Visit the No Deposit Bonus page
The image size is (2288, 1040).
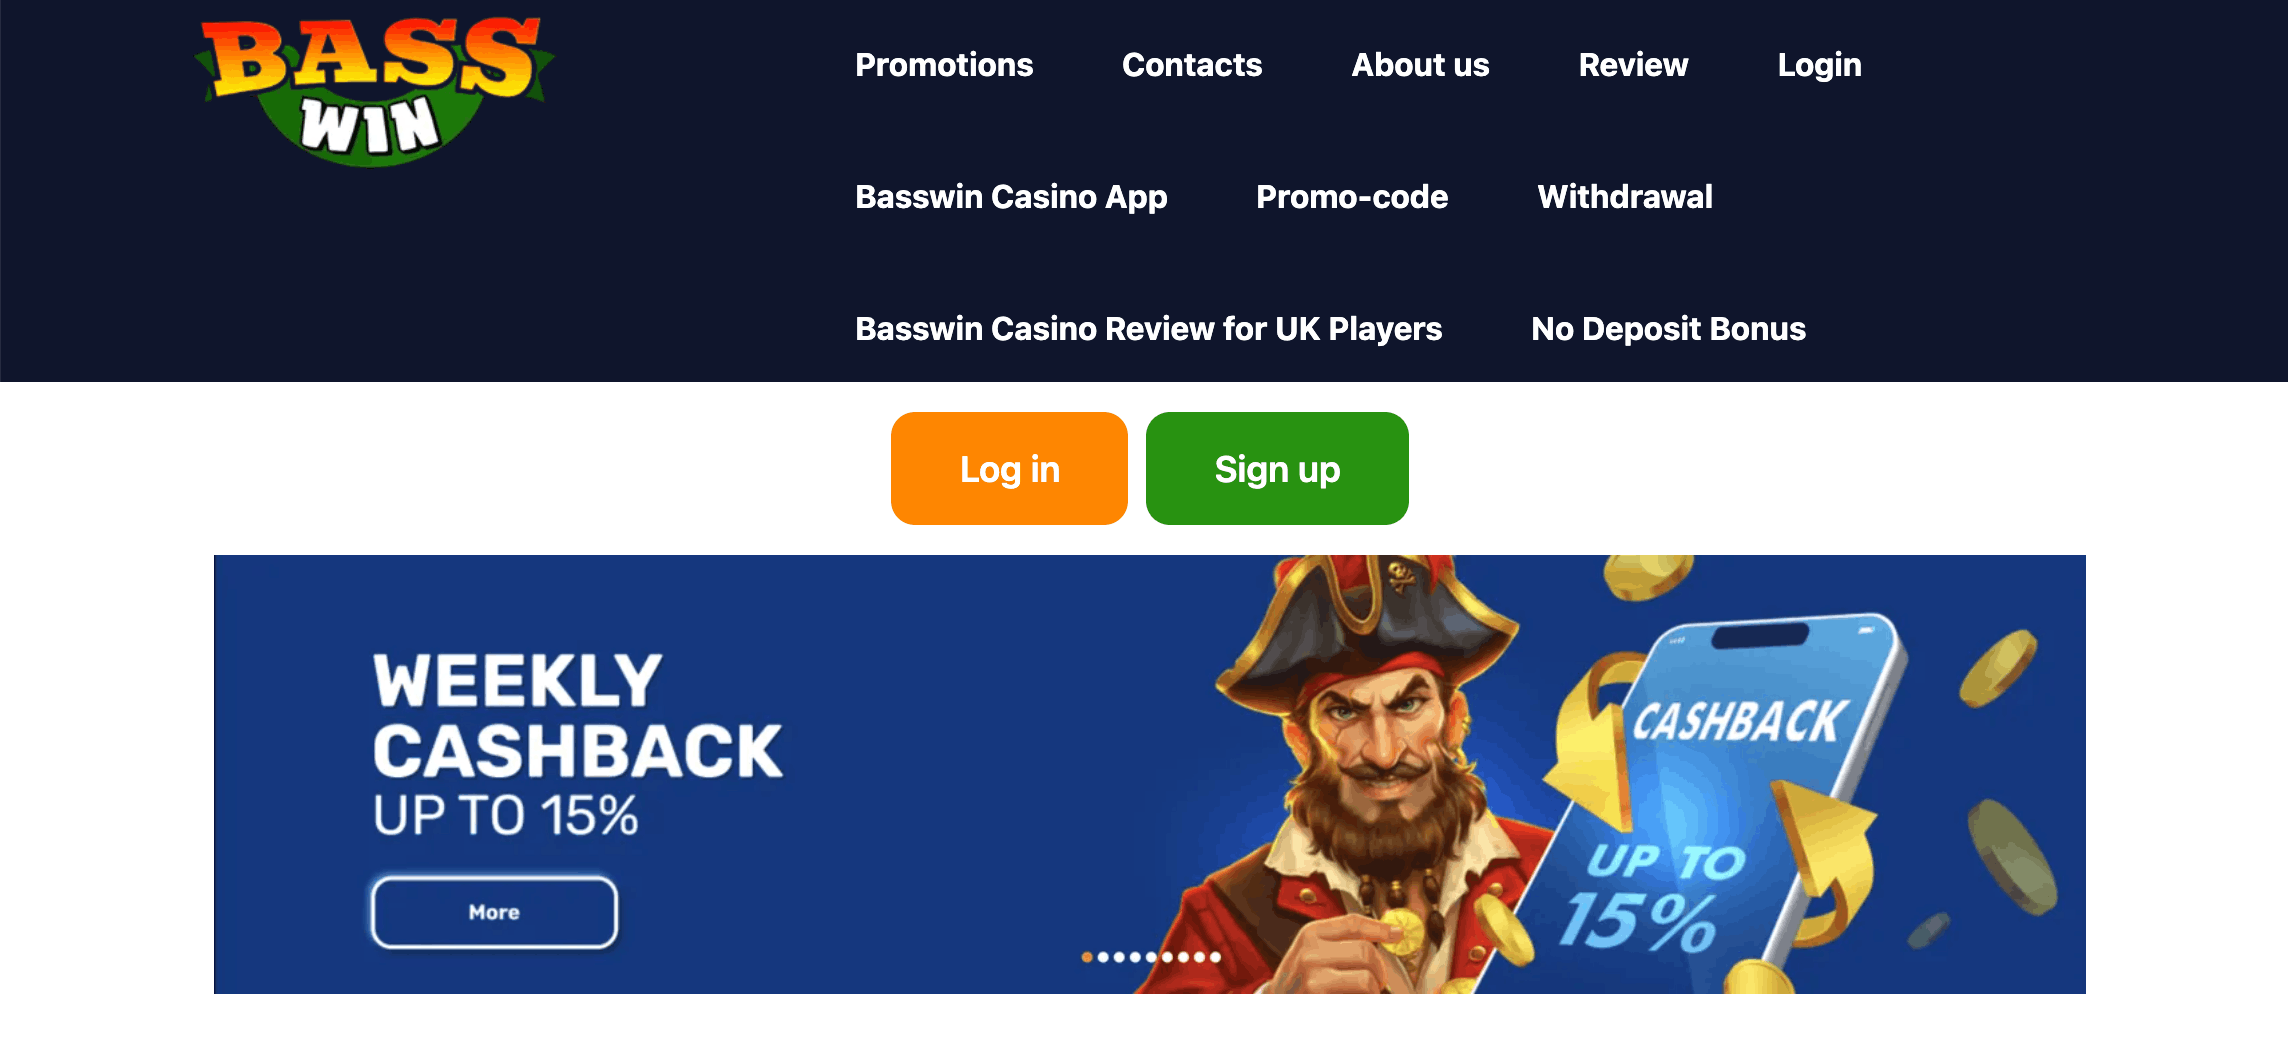(1668, 329)
